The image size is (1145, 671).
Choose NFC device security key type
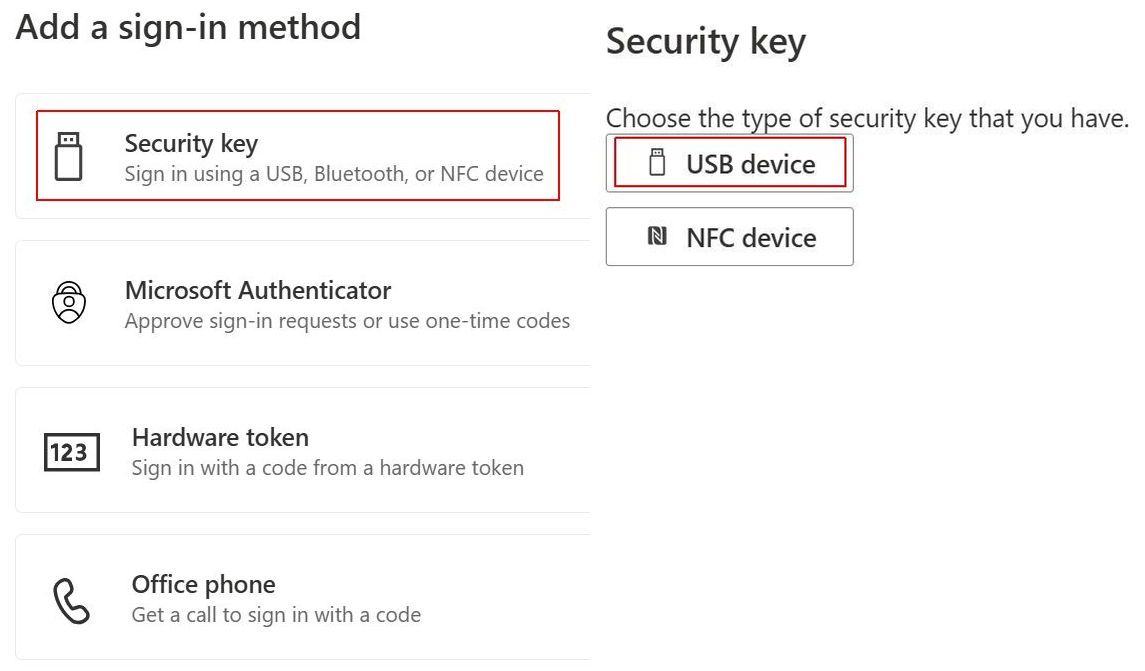point(729,237)
